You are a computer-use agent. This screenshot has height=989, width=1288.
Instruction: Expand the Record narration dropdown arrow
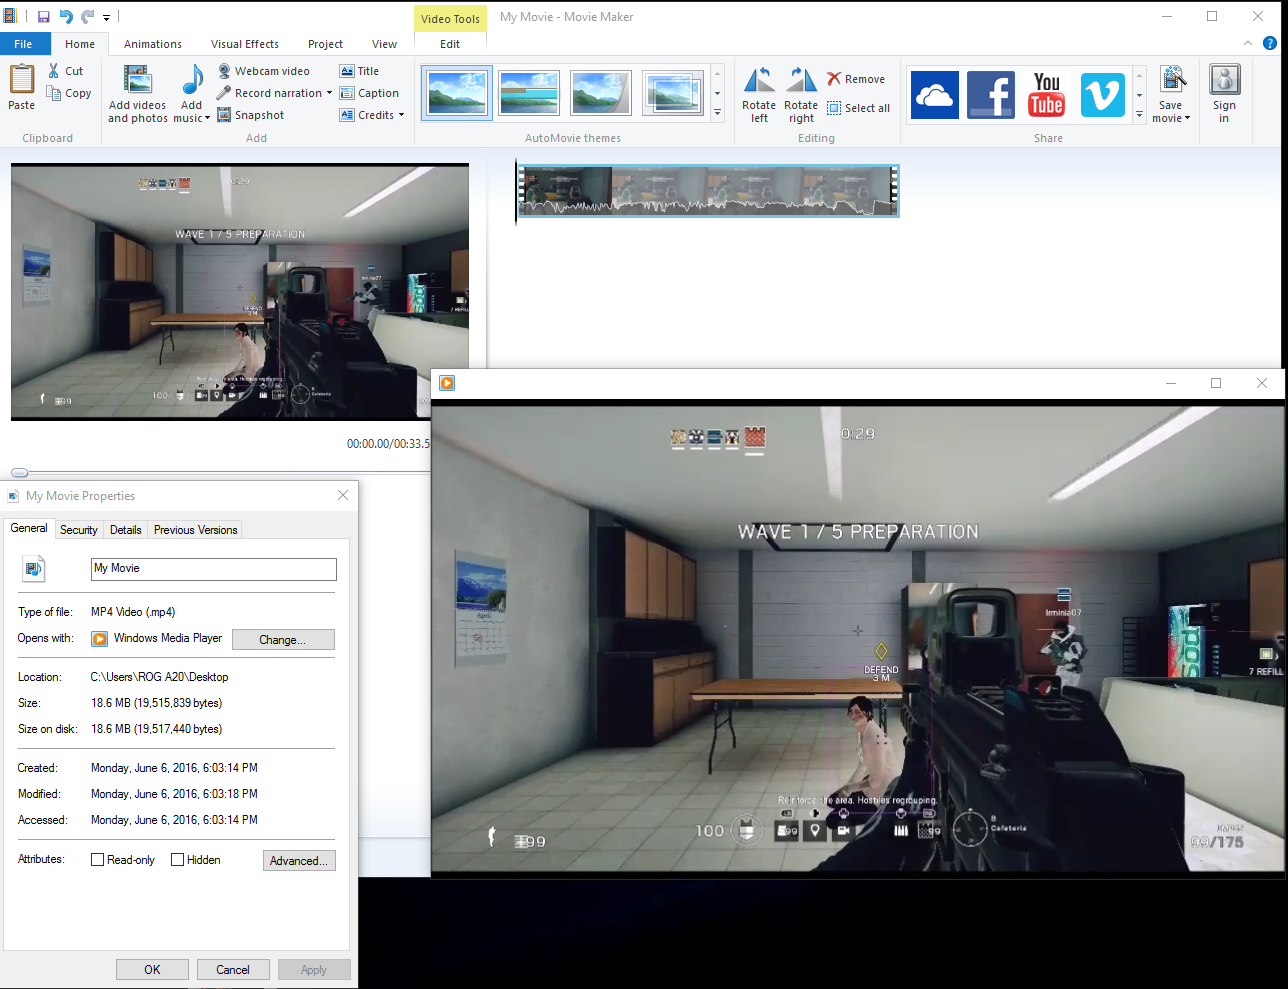(x=329, y=93)
